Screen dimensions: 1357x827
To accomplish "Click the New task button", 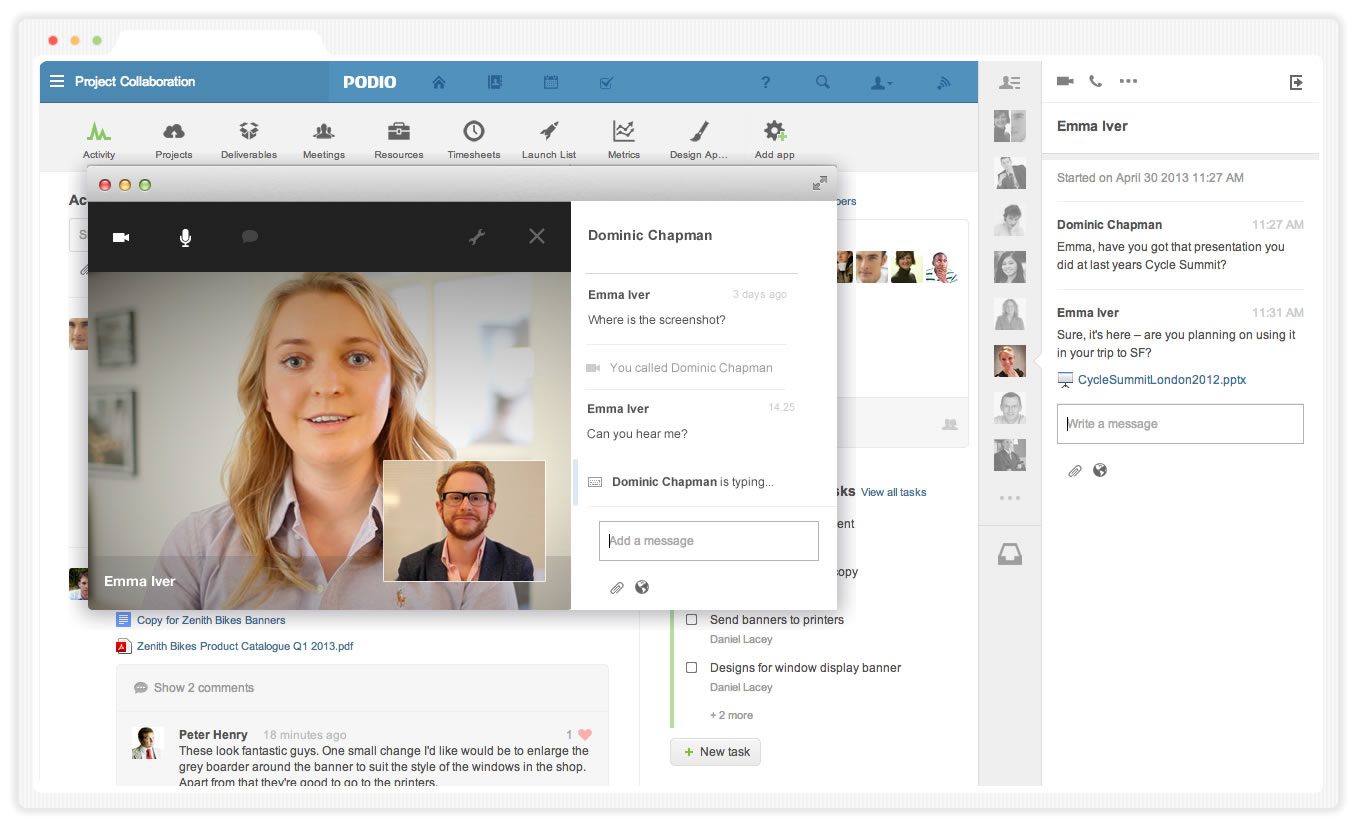I will (715, 752).
